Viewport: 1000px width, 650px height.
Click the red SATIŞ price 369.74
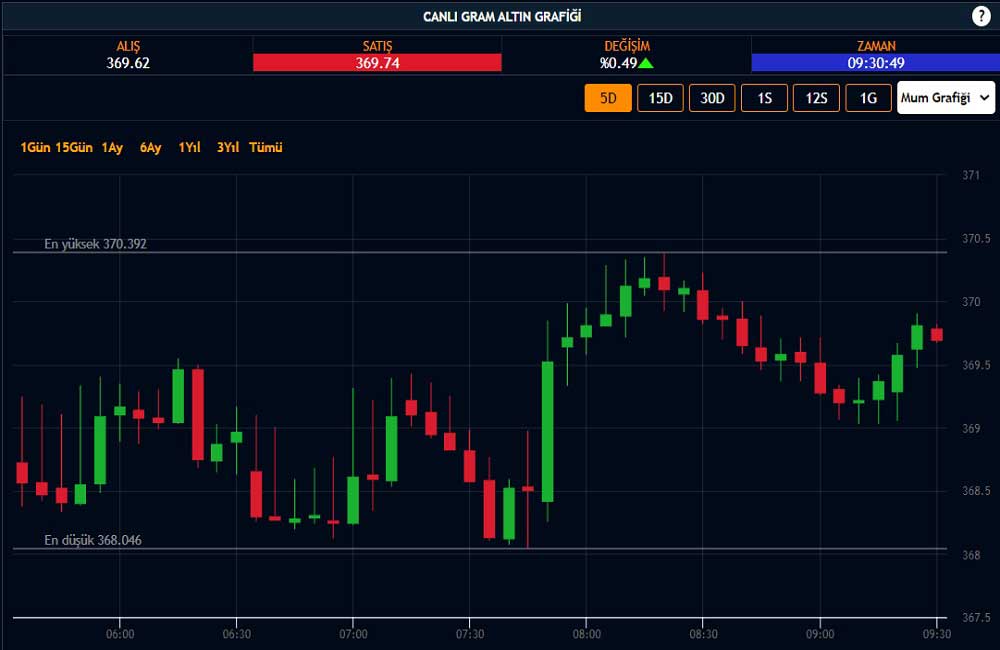pyautogui.click(x=377, y=62)
